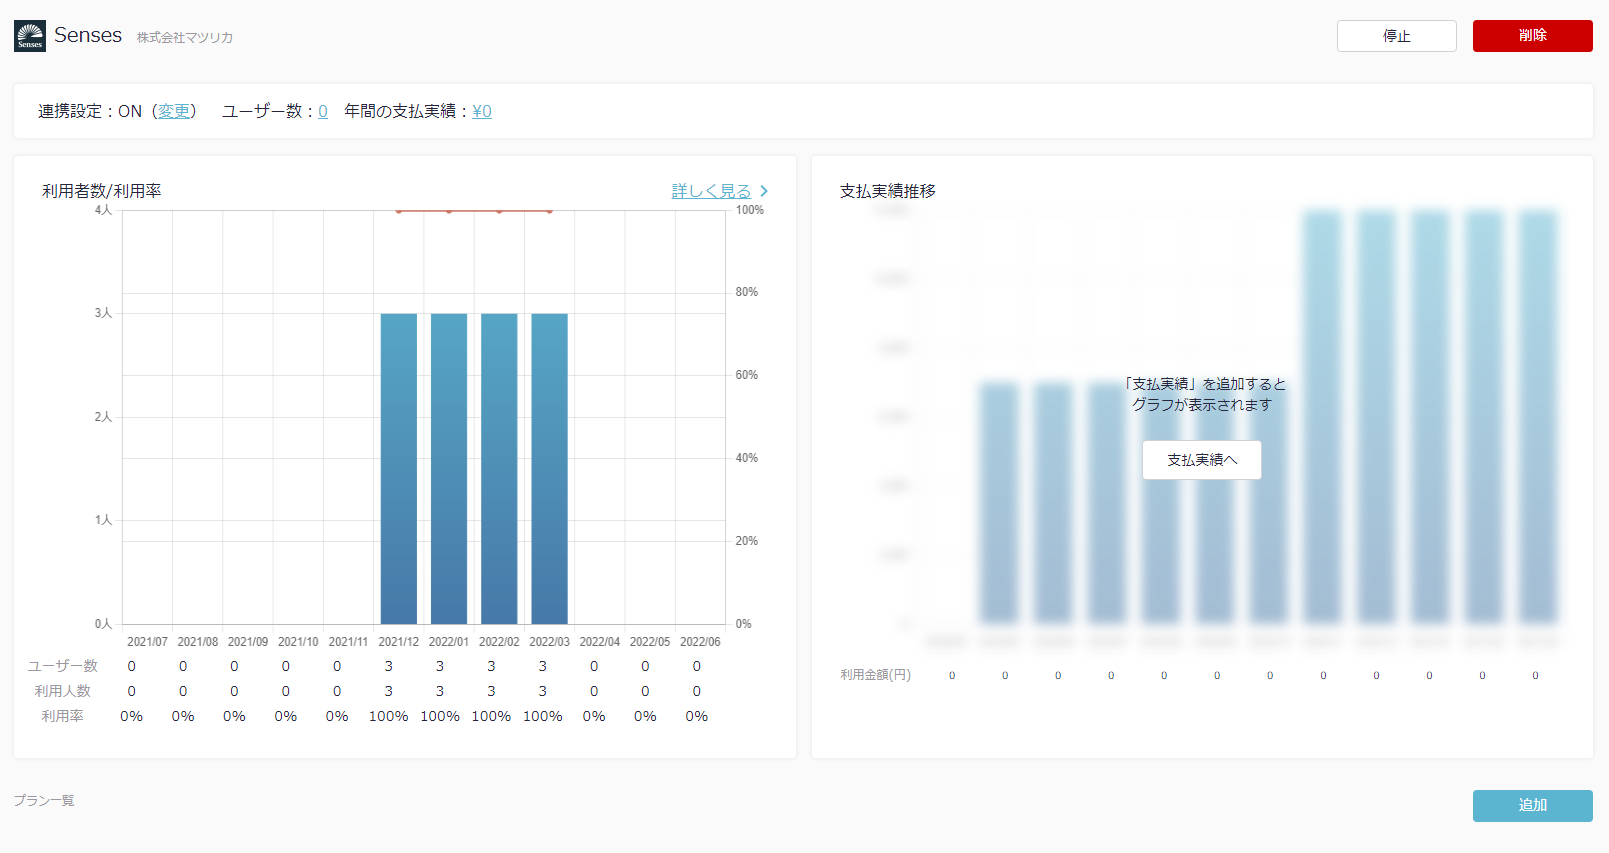Open the ユーザー数 value link
The height and width of the screenshot is (853, 1609).
(x=323, y=111)
